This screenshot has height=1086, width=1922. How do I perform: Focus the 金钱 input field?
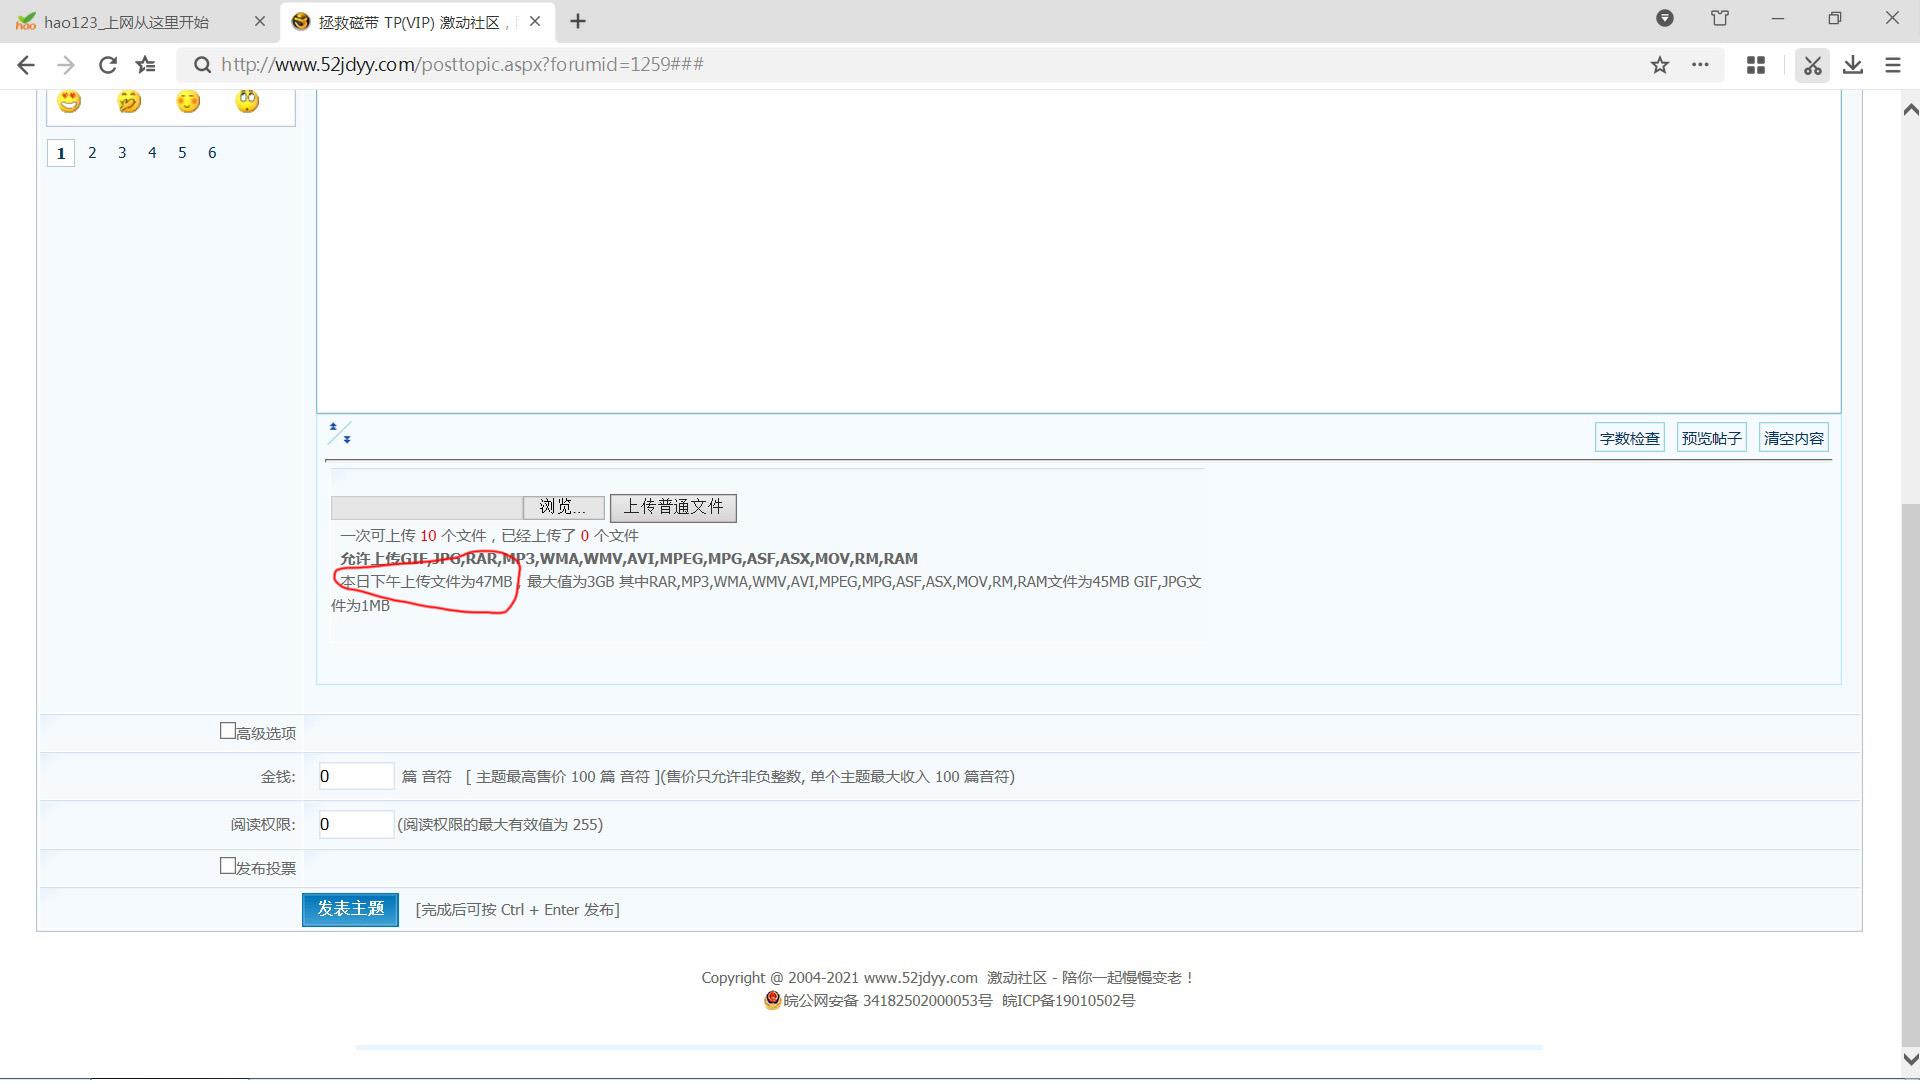point(357,777)
